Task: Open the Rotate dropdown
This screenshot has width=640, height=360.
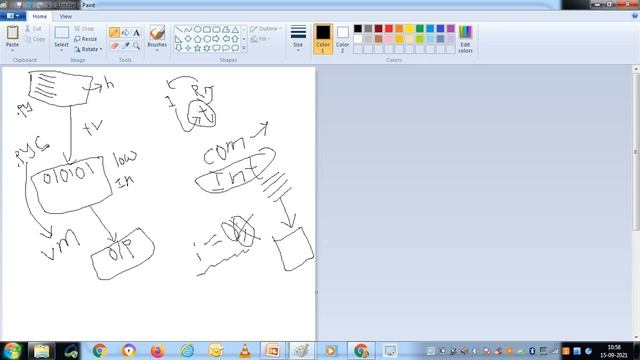Action: click(88, 49)
